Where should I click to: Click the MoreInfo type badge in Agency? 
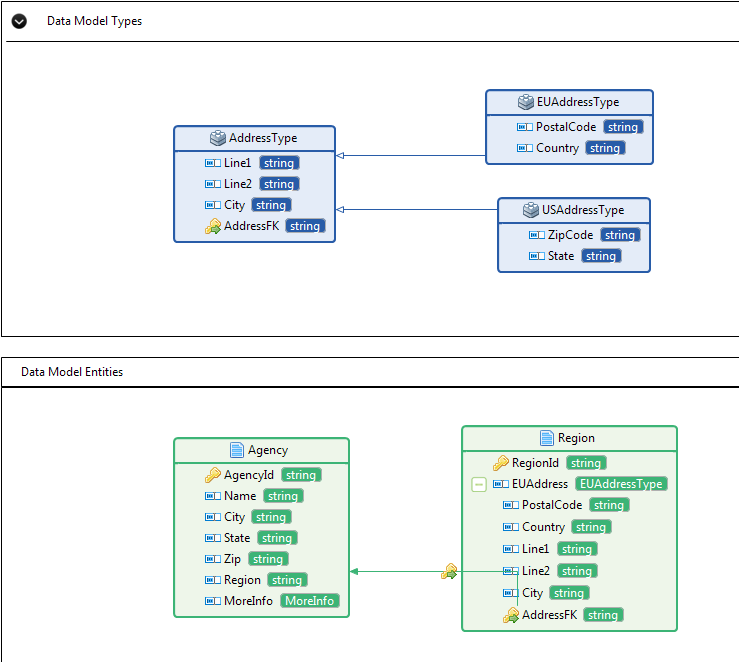[310, 601]
